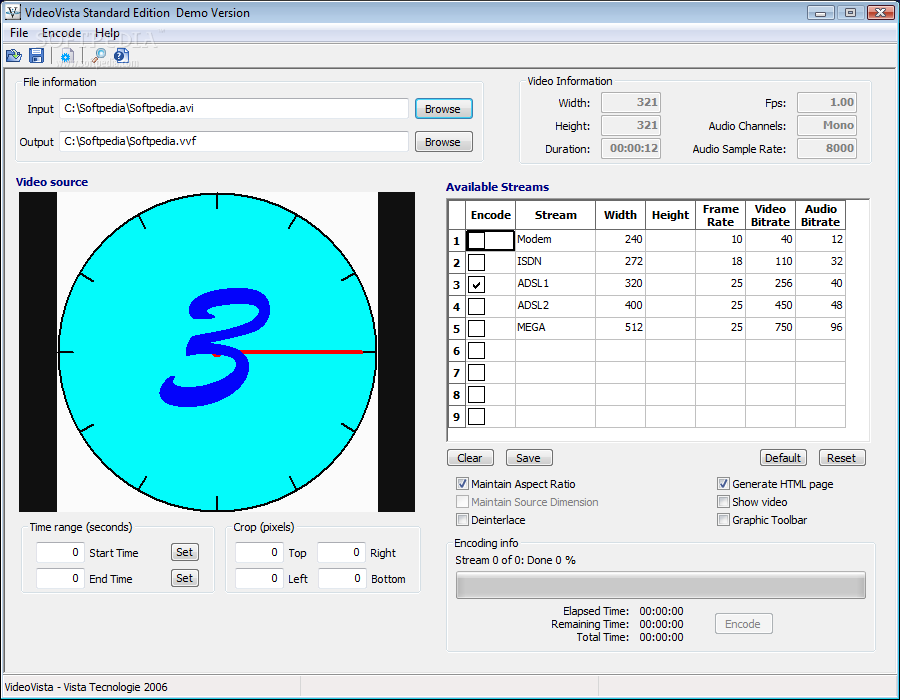Click the Output file path field
The width and height of the screenshot is (900, 700).
point(234,141)
